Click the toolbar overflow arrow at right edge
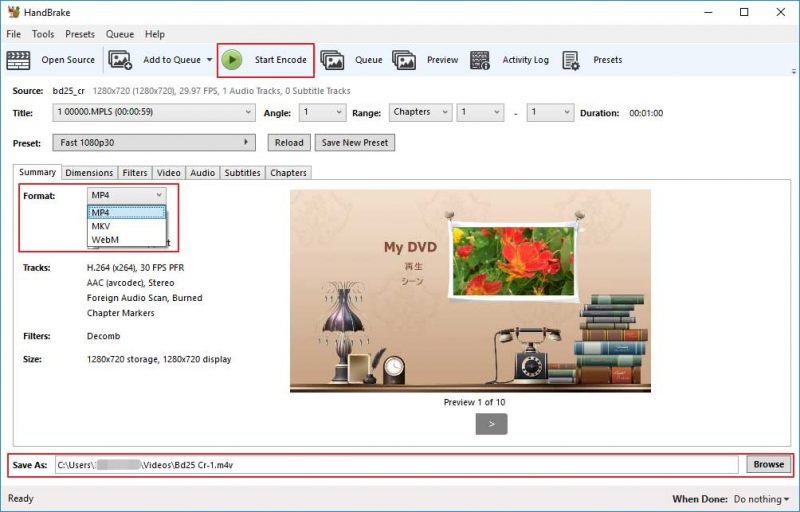The width and height of the screenshot is (800, 512). [x=793, y=71]
